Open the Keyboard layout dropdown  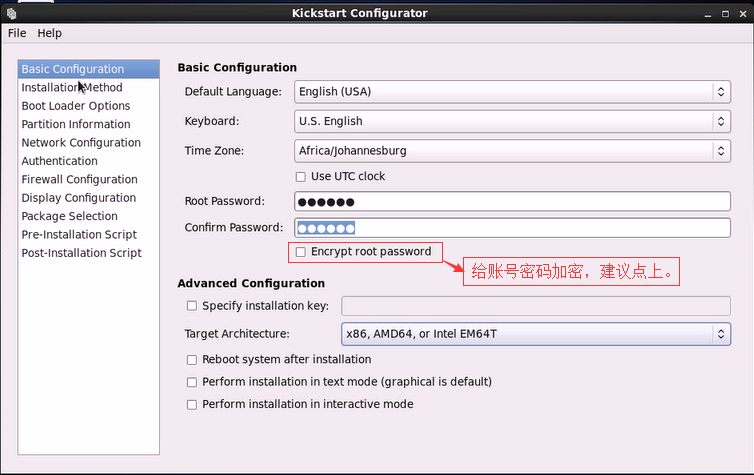click(512, 121)
